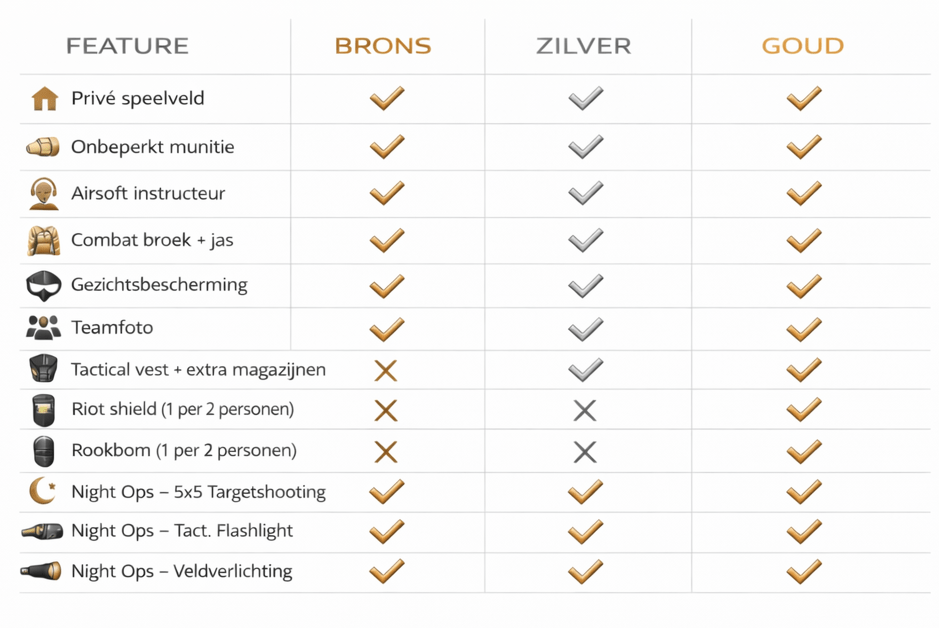Click the flashlight icon for Tact. Flashlight
Viewport: 939px width, 628px height.
coord(42,531)
